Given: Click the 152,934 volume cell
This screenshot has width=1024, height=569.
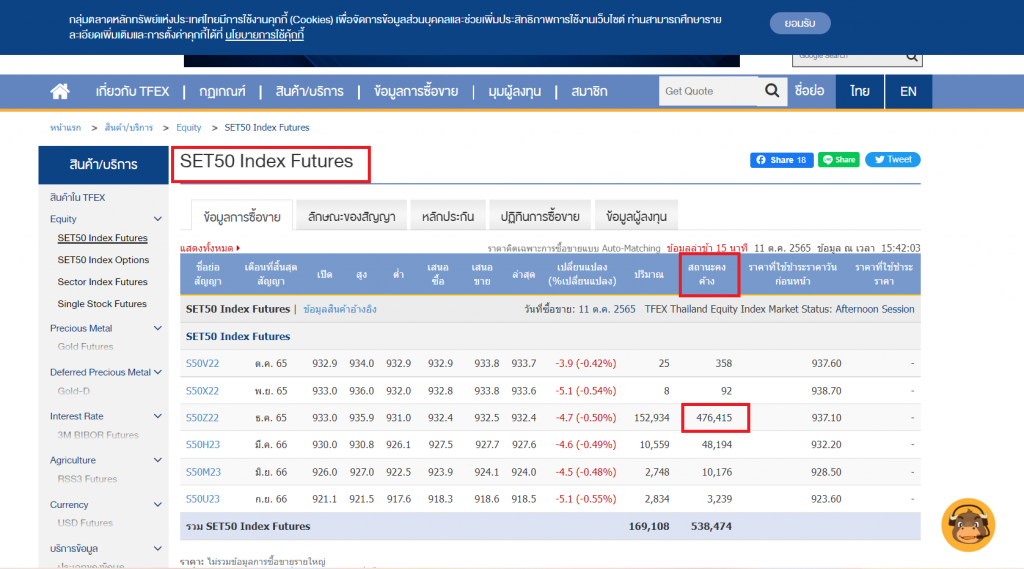Looking at the screenshot, I should 652,417.
